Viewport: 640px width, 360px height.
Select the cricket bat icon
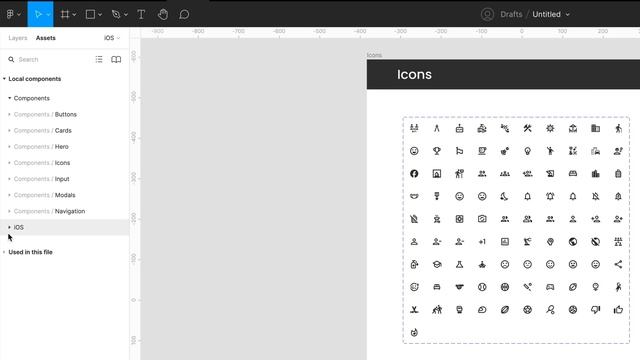527,287
